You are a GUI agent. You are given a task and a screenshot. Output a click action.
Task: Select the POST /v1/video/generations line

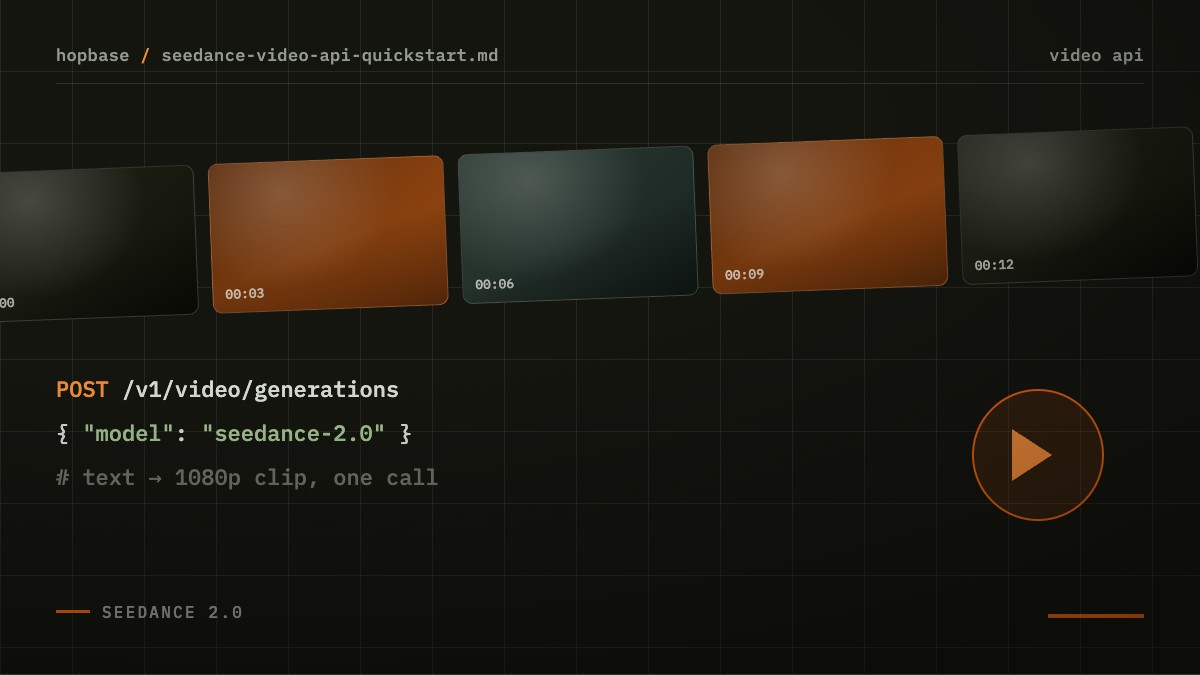point(227,389)
